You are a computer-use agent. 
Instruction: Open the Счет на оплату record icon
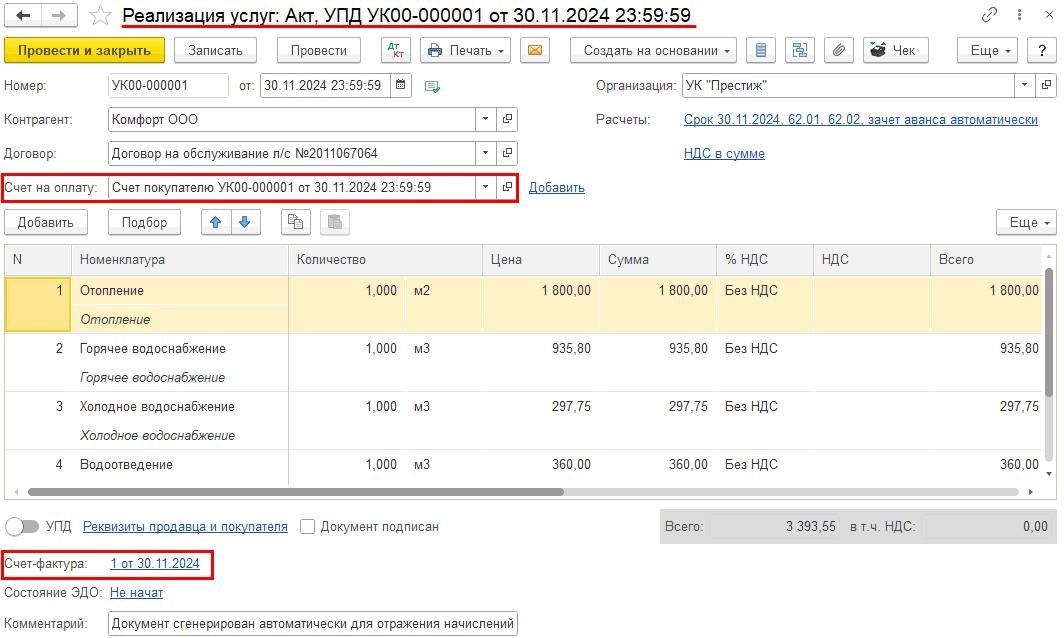[x=507, y=187]
